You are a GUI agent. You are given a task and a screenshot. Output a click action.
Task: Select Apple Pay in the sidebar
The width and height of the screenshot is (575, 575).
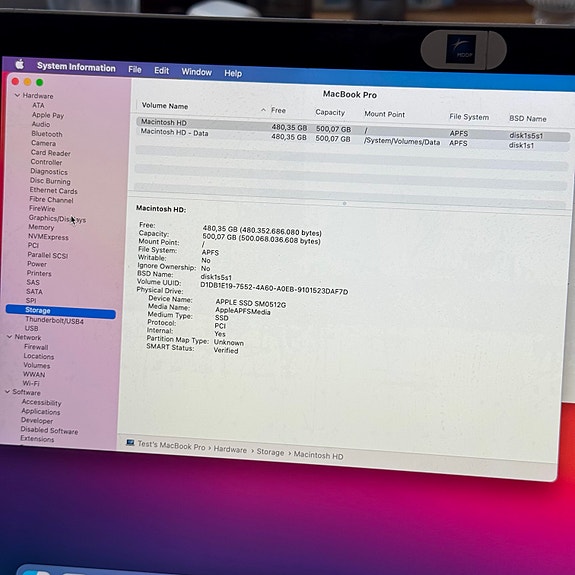pyautogui.click(x=48, y=115)
